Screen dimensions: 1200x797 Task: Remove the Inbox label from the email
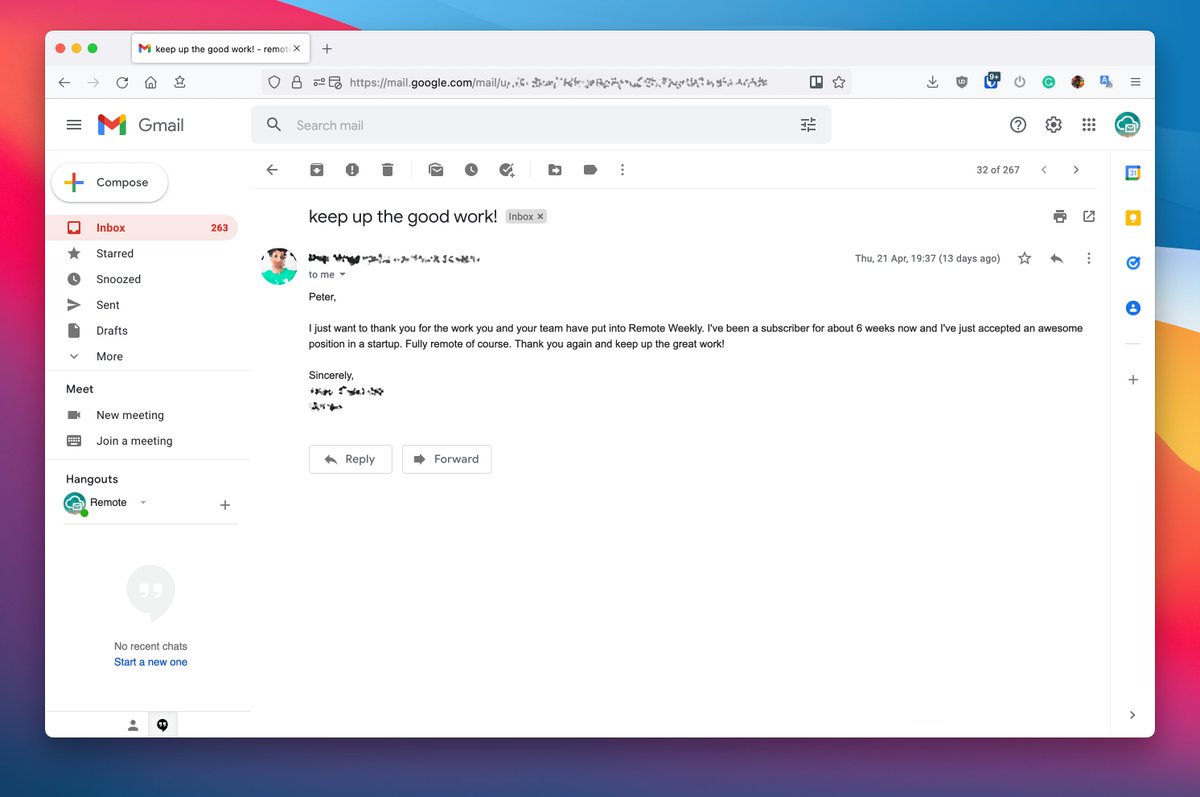[x=541, y=217]
